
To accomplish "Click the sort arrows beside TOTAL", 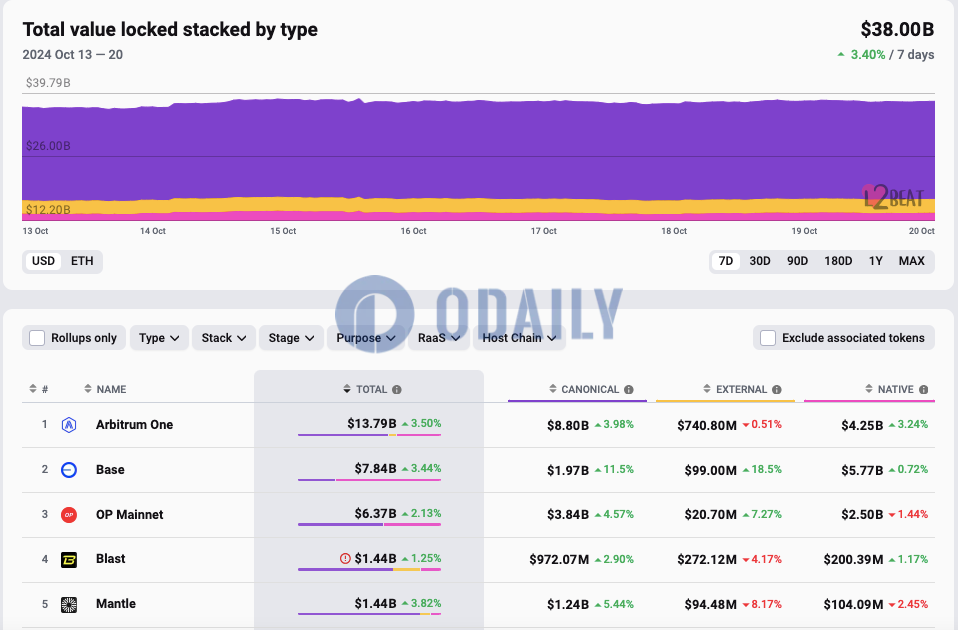I will pyautogui.click(x=347, y=389).
